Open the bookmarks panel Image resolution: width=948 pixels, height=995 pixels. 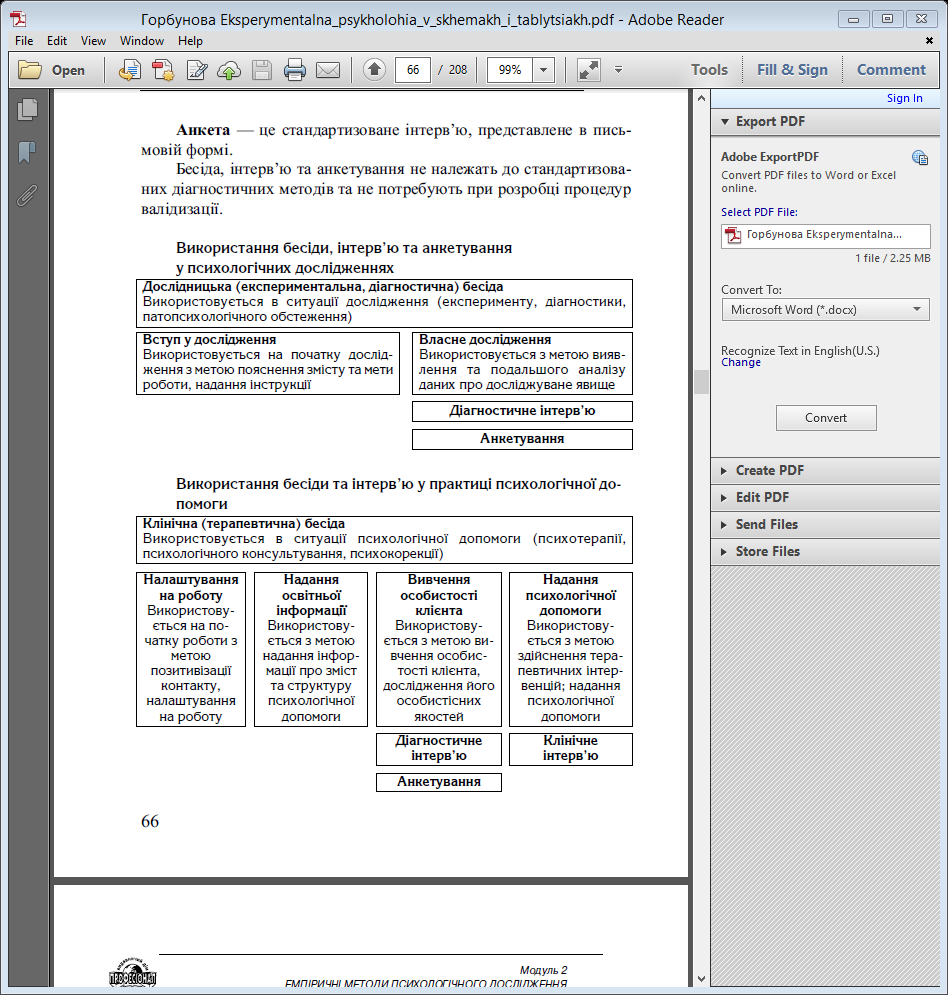27,152
